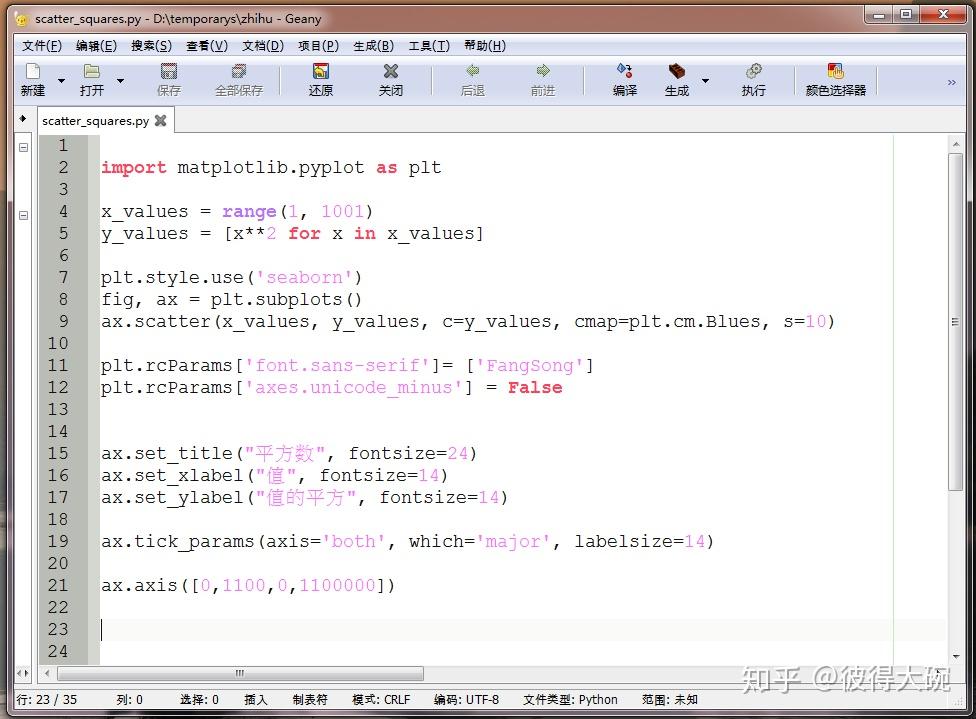Image resolution: width=976 pixels, height=719 pixels.
Task: Click the '编码: UTF-8' status bar entry
Action: click(x=466, y=700)
